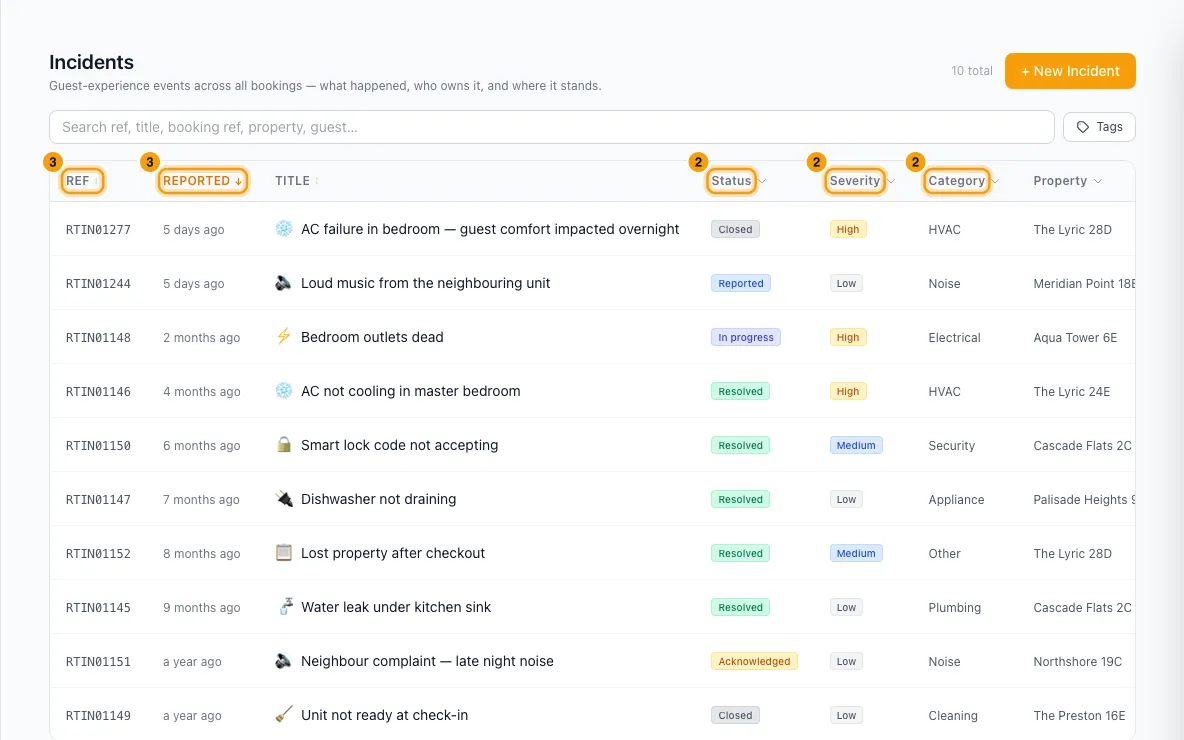
Task: Click the 2 months ago reported cell
Action: [201, 338]
